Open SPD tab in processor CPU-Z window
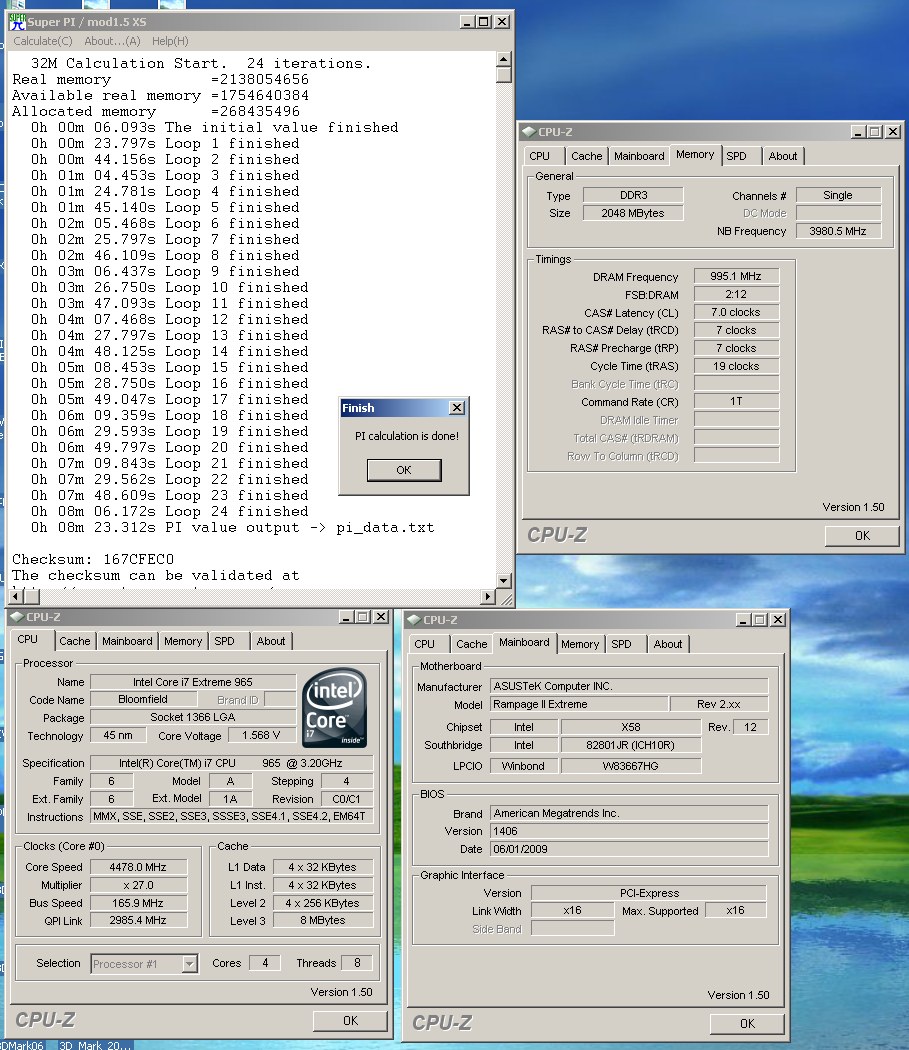909x1050 pixels. coord(224,641)
